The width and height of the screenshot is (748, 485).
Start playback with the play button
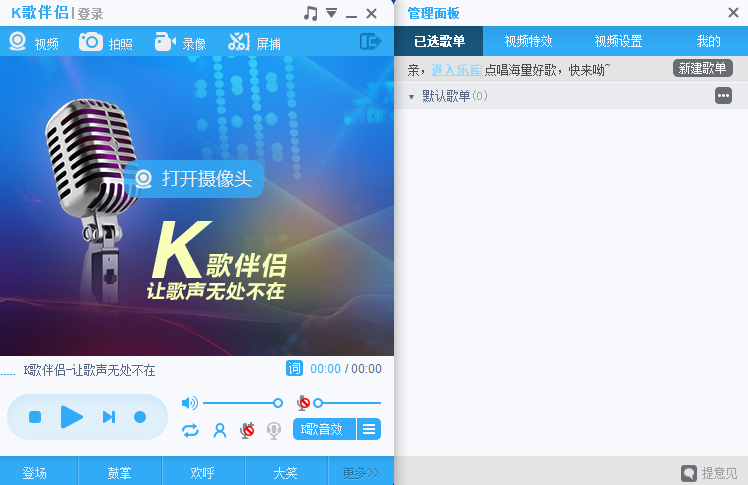click(72, 417)
